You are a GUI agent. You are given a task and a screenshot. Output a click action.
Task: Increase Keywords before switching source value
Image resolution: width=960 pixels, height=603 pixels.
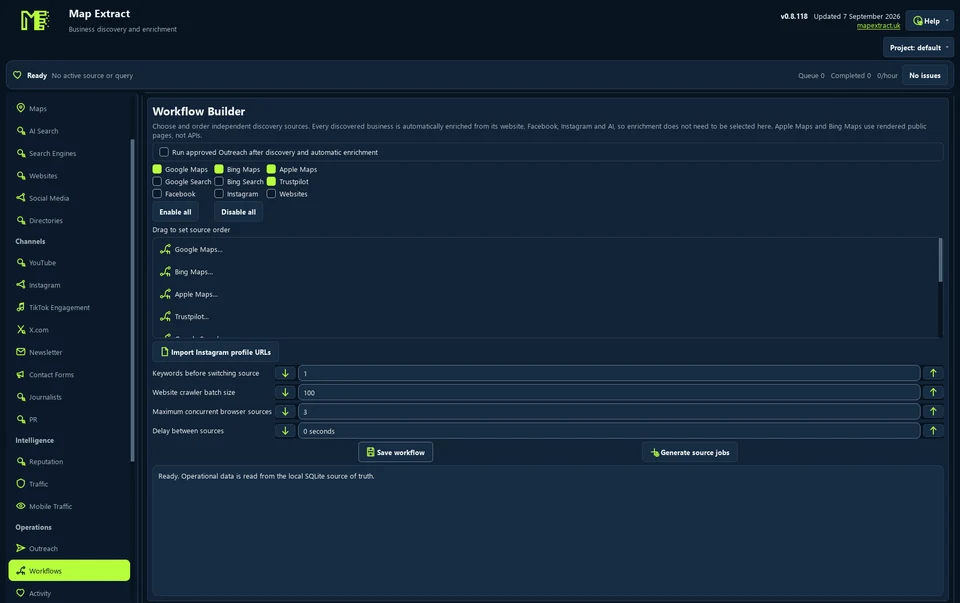[933, 373]
